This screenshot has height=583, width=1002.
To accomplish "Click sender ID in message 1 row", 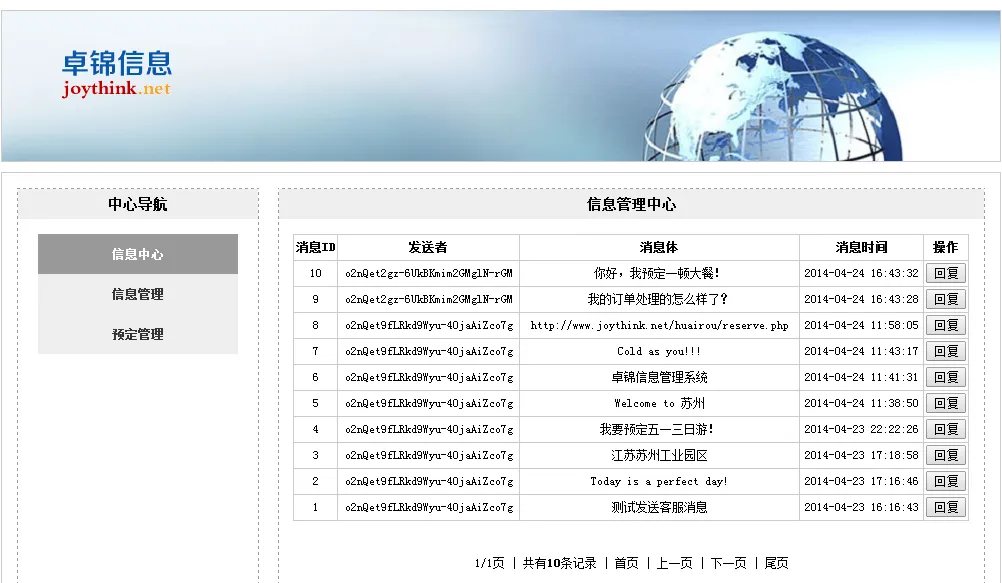I will (429, 508).
